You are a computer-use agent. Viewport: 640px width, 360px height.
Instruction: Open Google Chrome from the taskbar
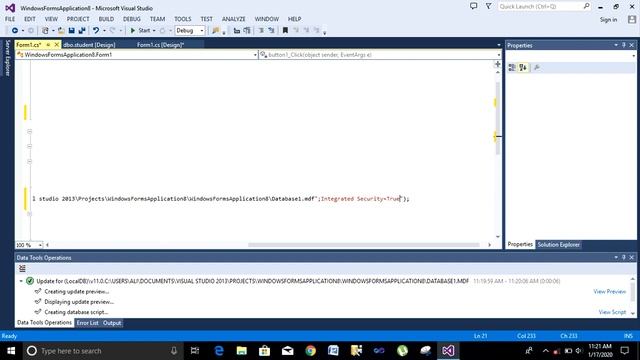311,351
